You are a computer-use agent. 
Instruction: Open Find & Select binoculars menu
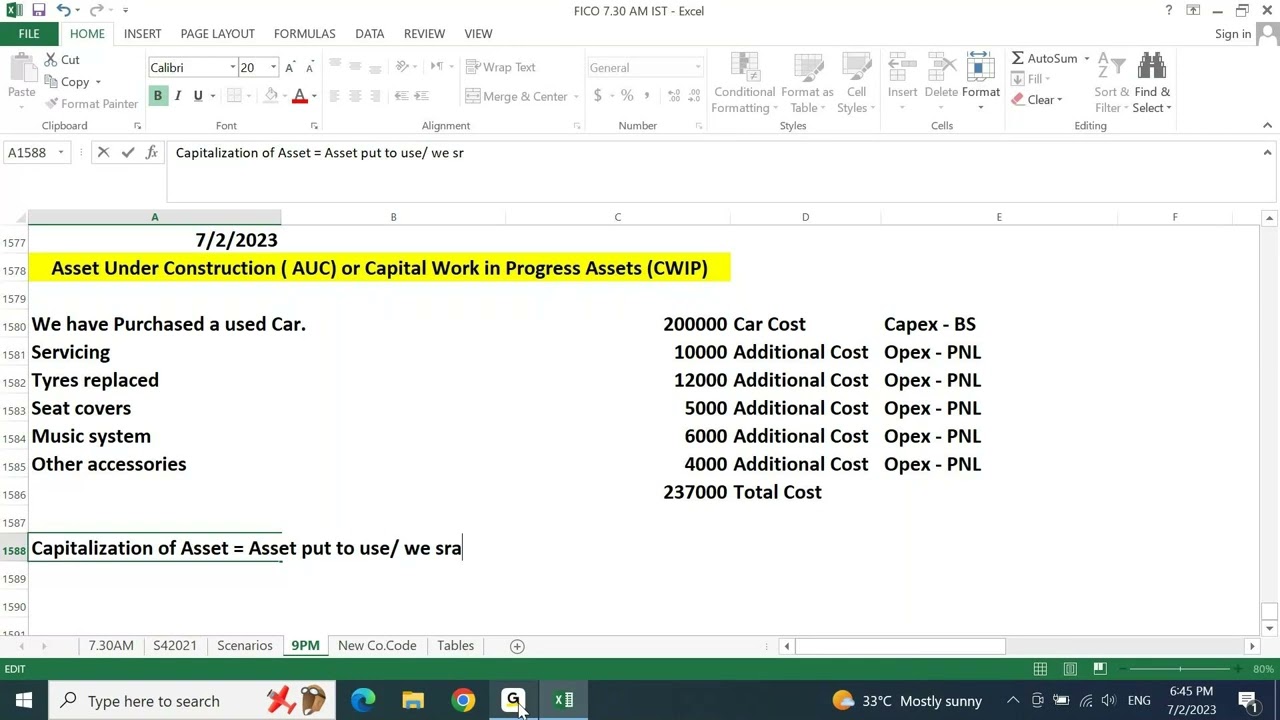[x=1152, y=83]
